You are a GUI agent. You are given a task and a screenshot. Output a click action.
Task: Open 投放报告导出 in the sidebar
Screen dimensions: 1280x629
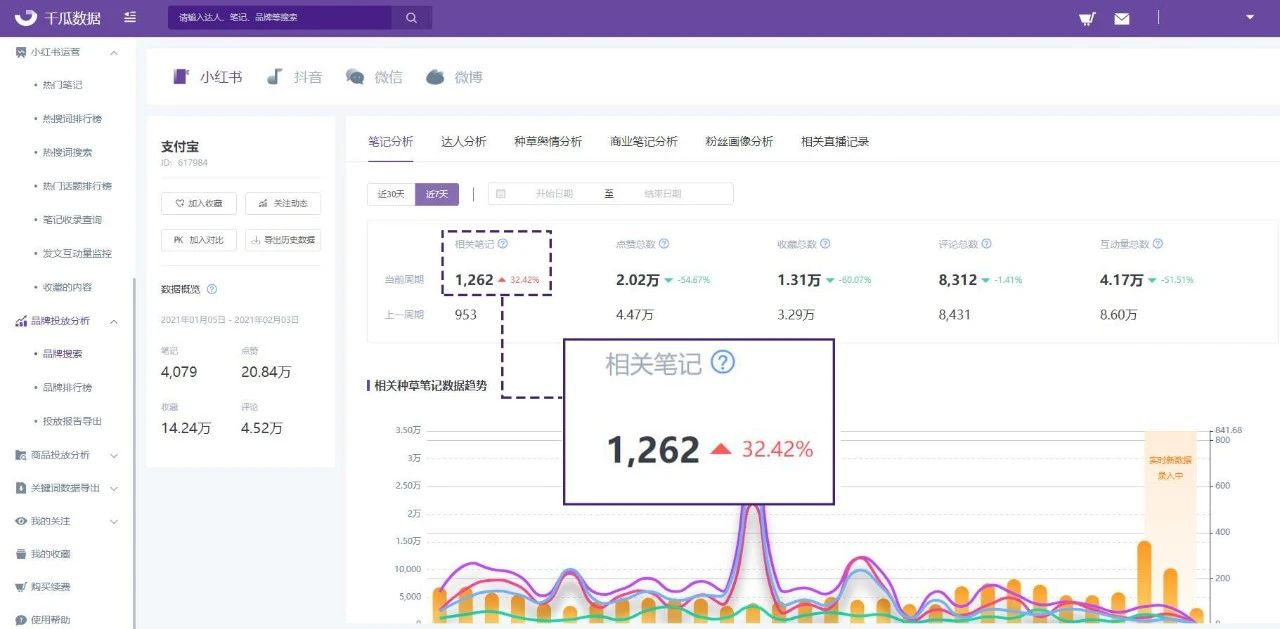(72, 422)
